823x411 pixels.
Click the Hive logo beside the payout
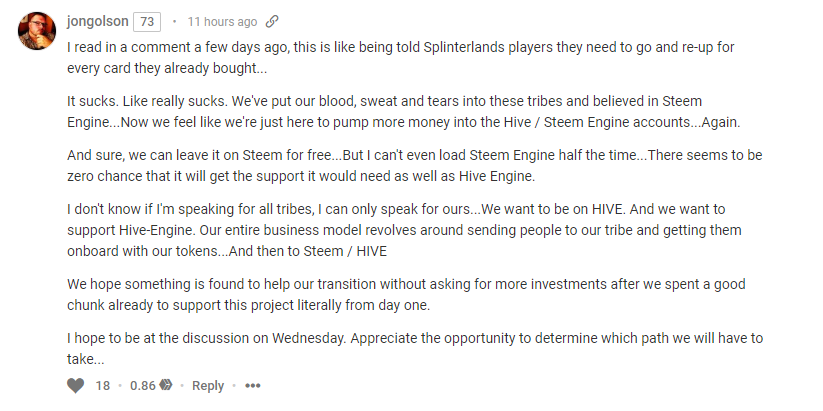(166, 386)
